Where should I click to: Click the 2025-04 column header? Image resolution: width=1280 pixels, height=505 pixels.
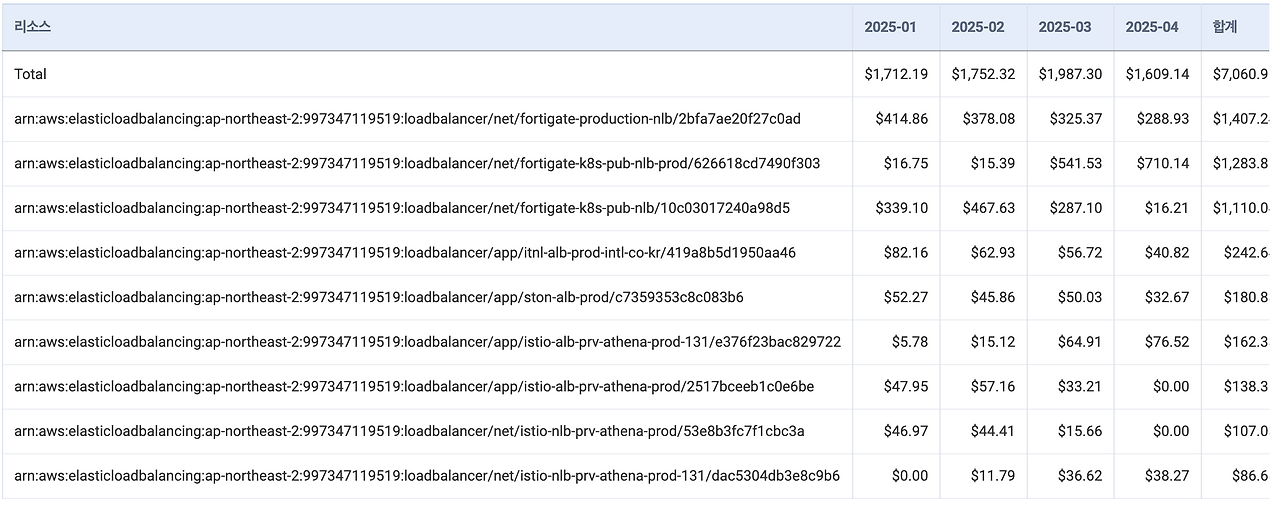coord(1157,27)
